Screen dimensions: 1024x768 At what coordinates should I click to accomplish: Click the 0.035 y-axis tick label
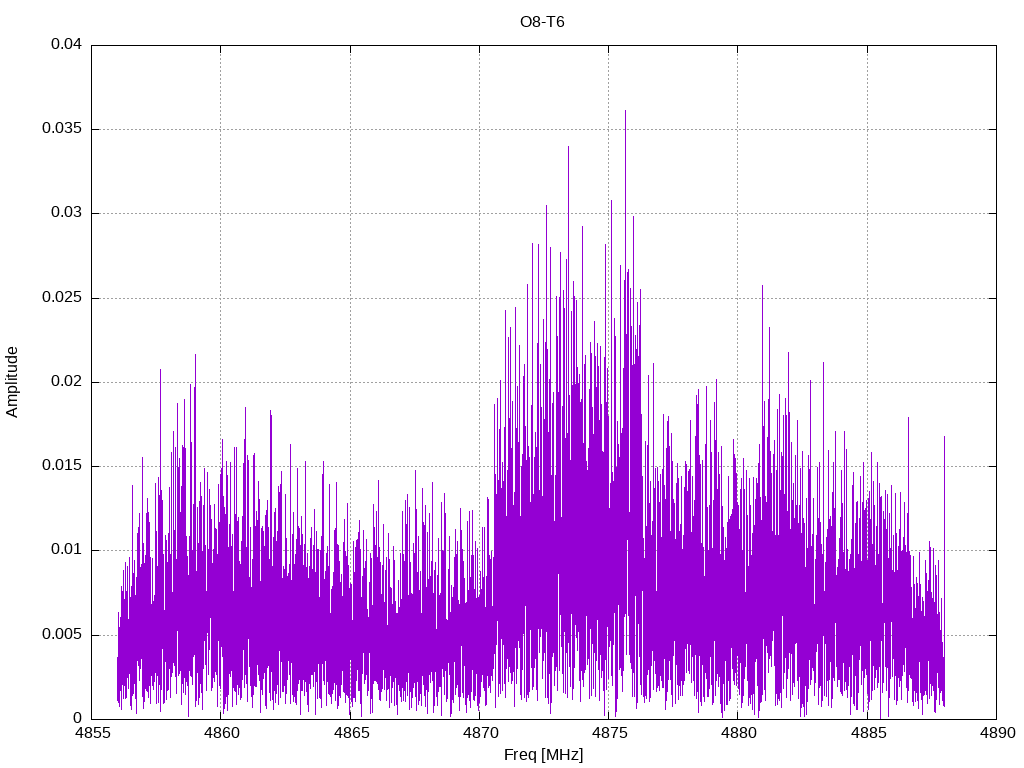point(63,129)
